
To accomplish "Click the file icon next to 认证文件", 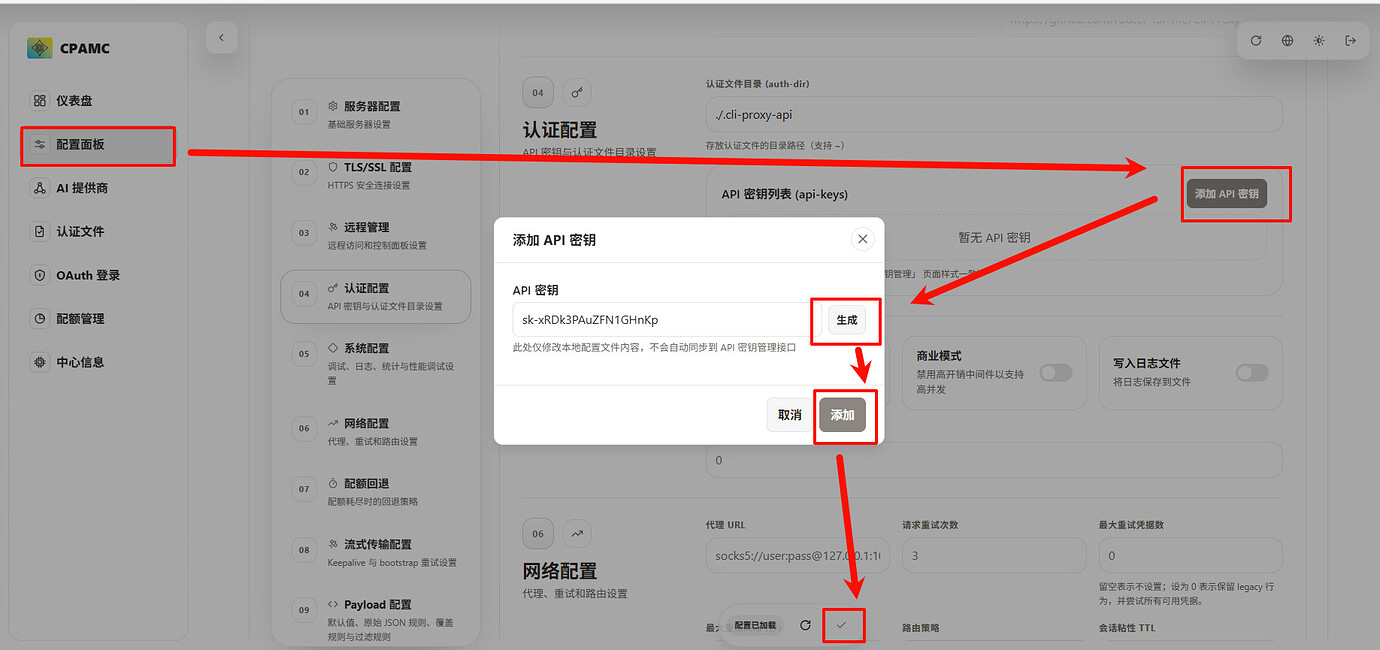I will [40, 231].
